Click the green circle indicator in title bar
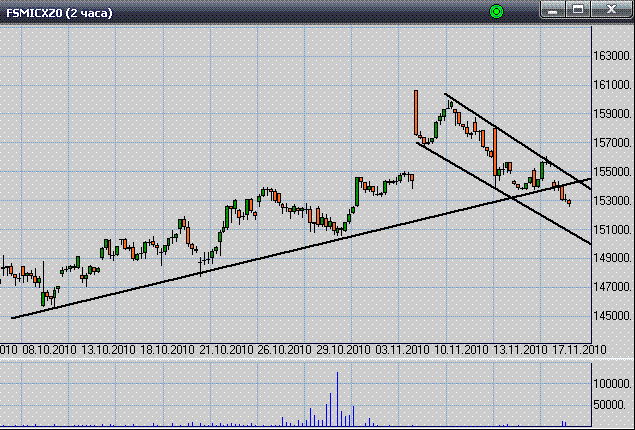This screenshot has width=635, height=430. click(496, 12)
